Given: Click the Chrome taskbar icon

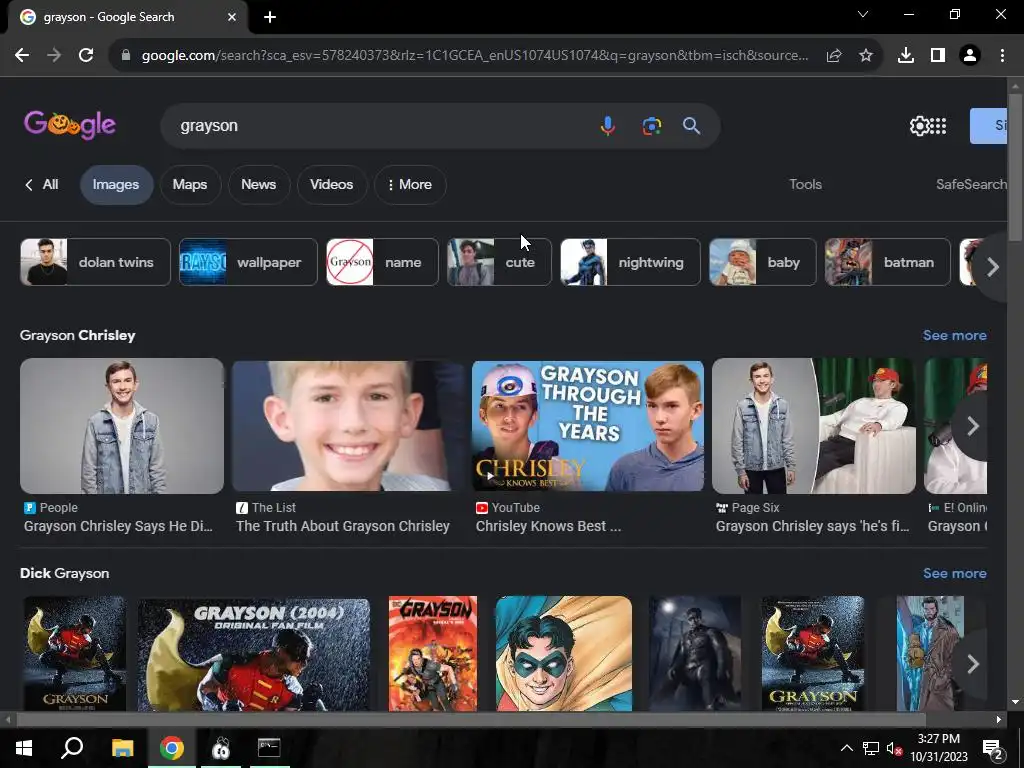Looking at the screenshot, I should click(172, 748).
